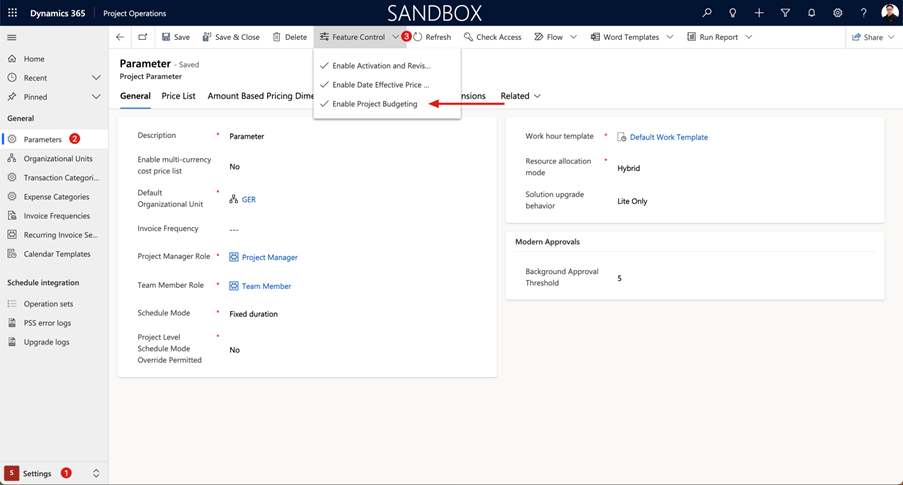Expand the Pinned section chevron
Screen dimensions: 903x485
[96, 97]
